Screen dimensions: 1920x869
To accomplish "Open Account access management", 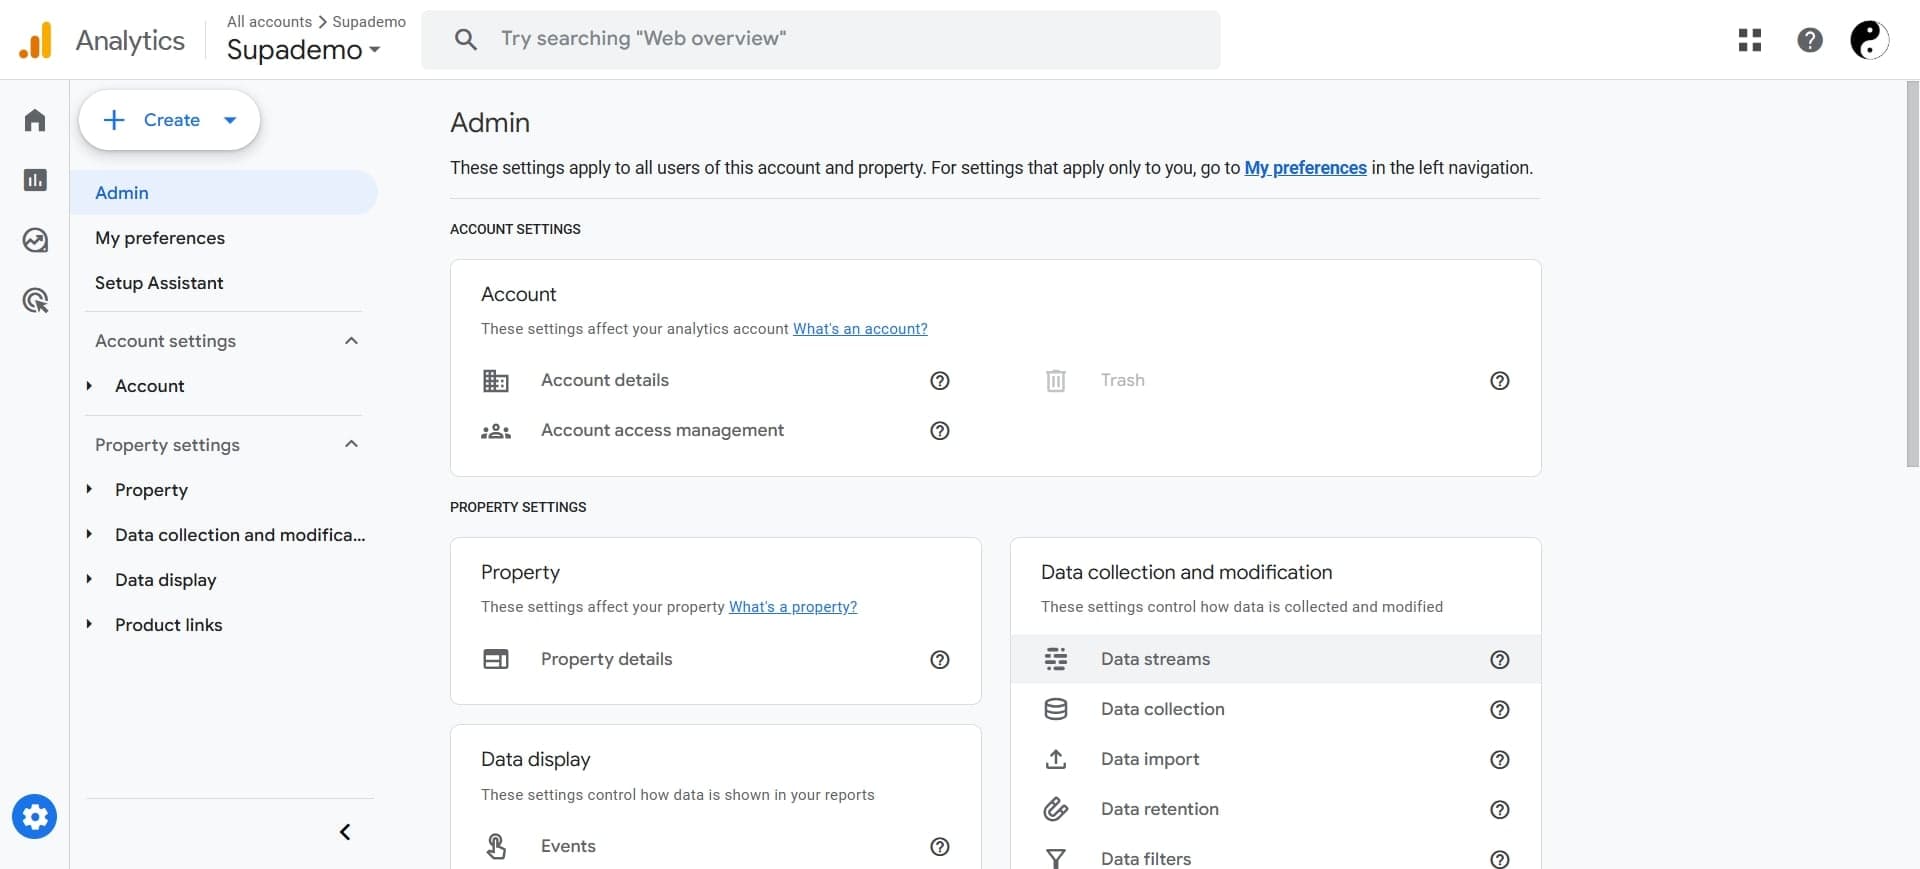I will (x=662, y=431).
